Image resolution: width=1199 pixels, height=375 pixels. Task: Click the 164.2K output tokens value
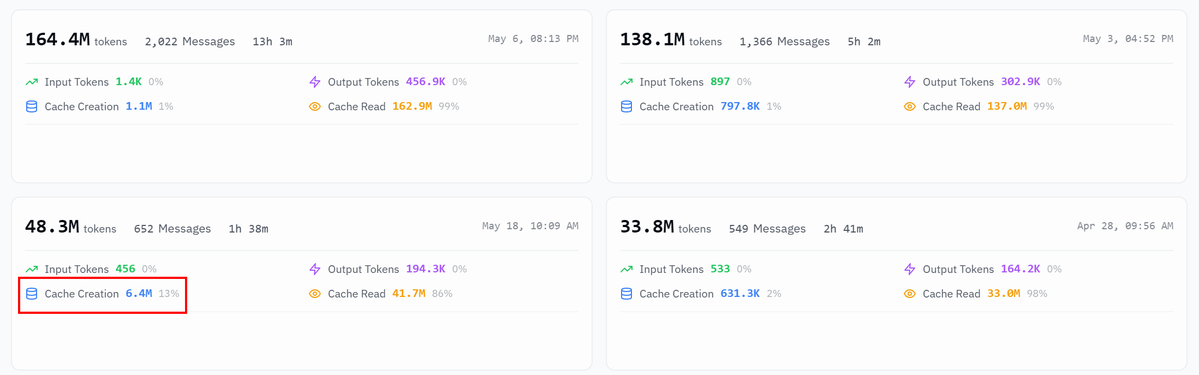[1021, 269]
